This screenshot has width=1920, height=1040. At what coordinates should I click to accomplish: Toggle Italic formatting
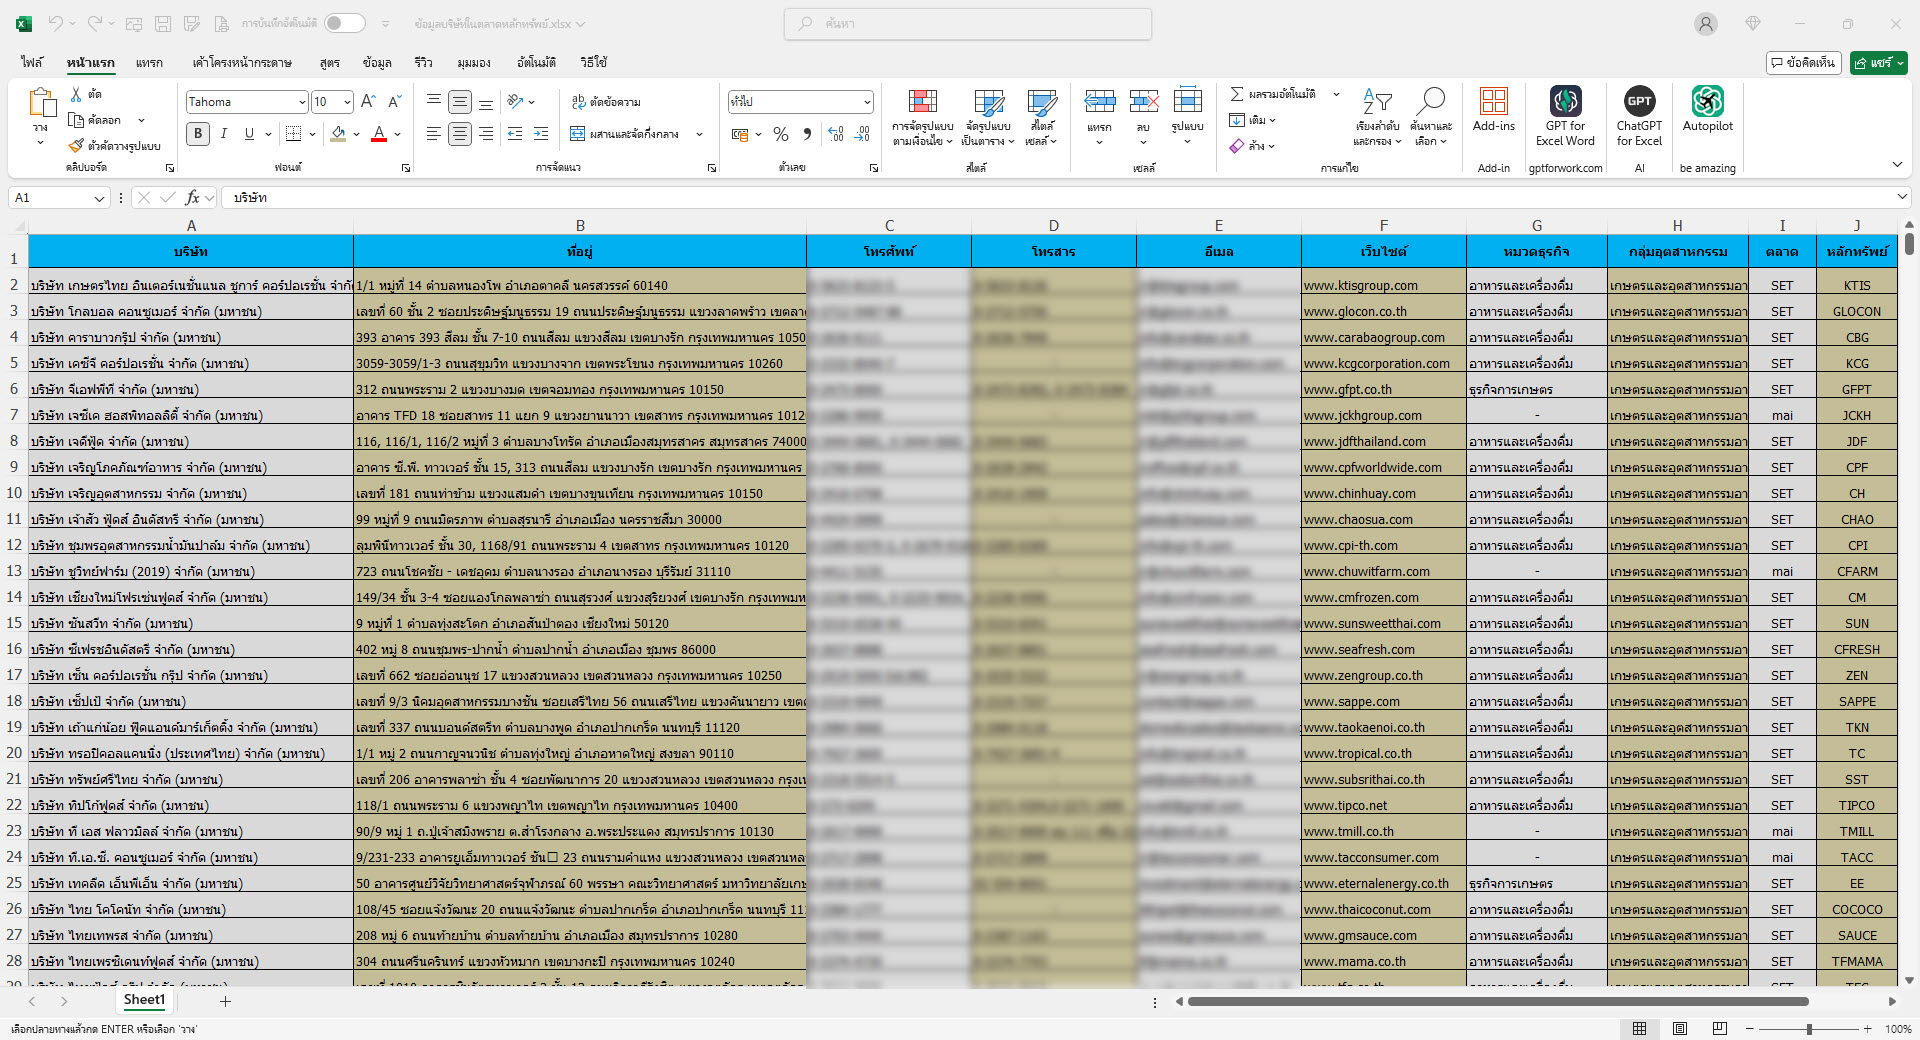pyautogui.click(x=224, y=134)
